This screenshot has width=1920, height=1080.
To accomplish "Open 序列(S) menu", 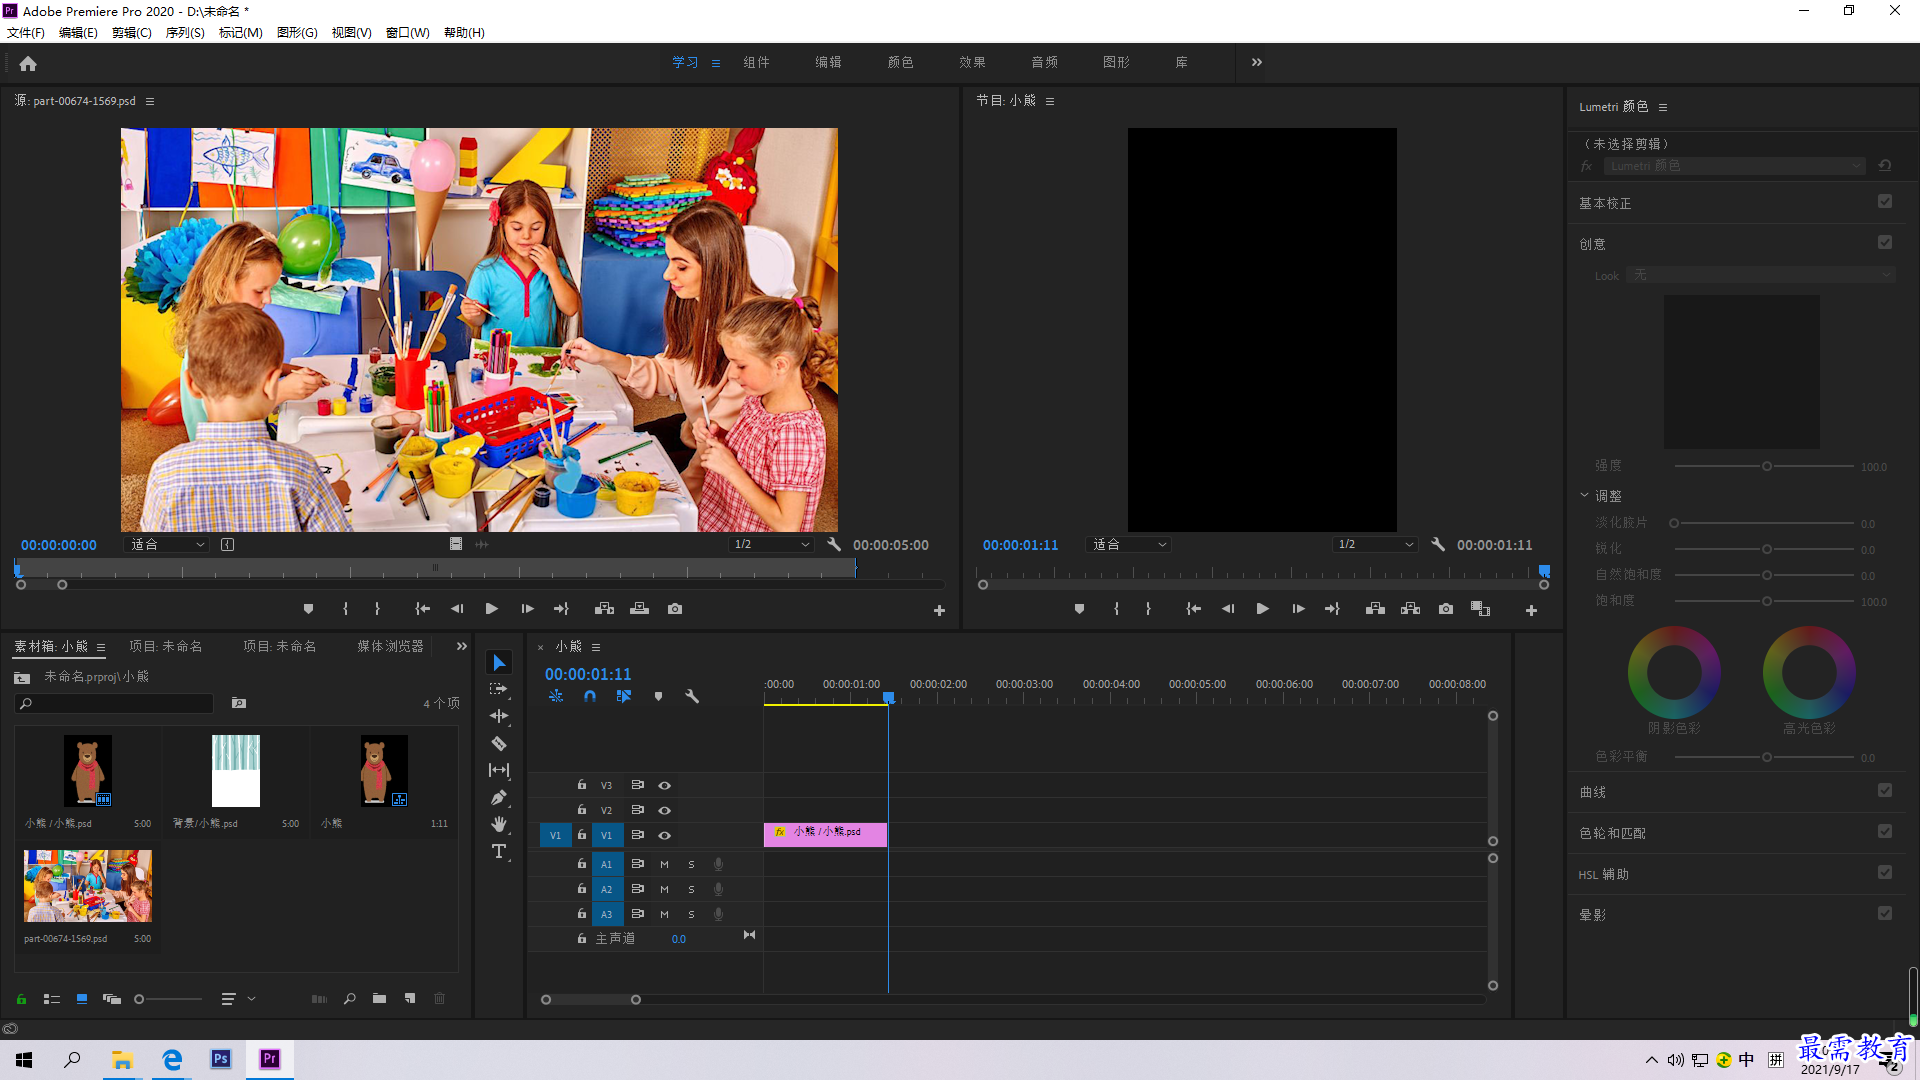I will pos(185,32).
